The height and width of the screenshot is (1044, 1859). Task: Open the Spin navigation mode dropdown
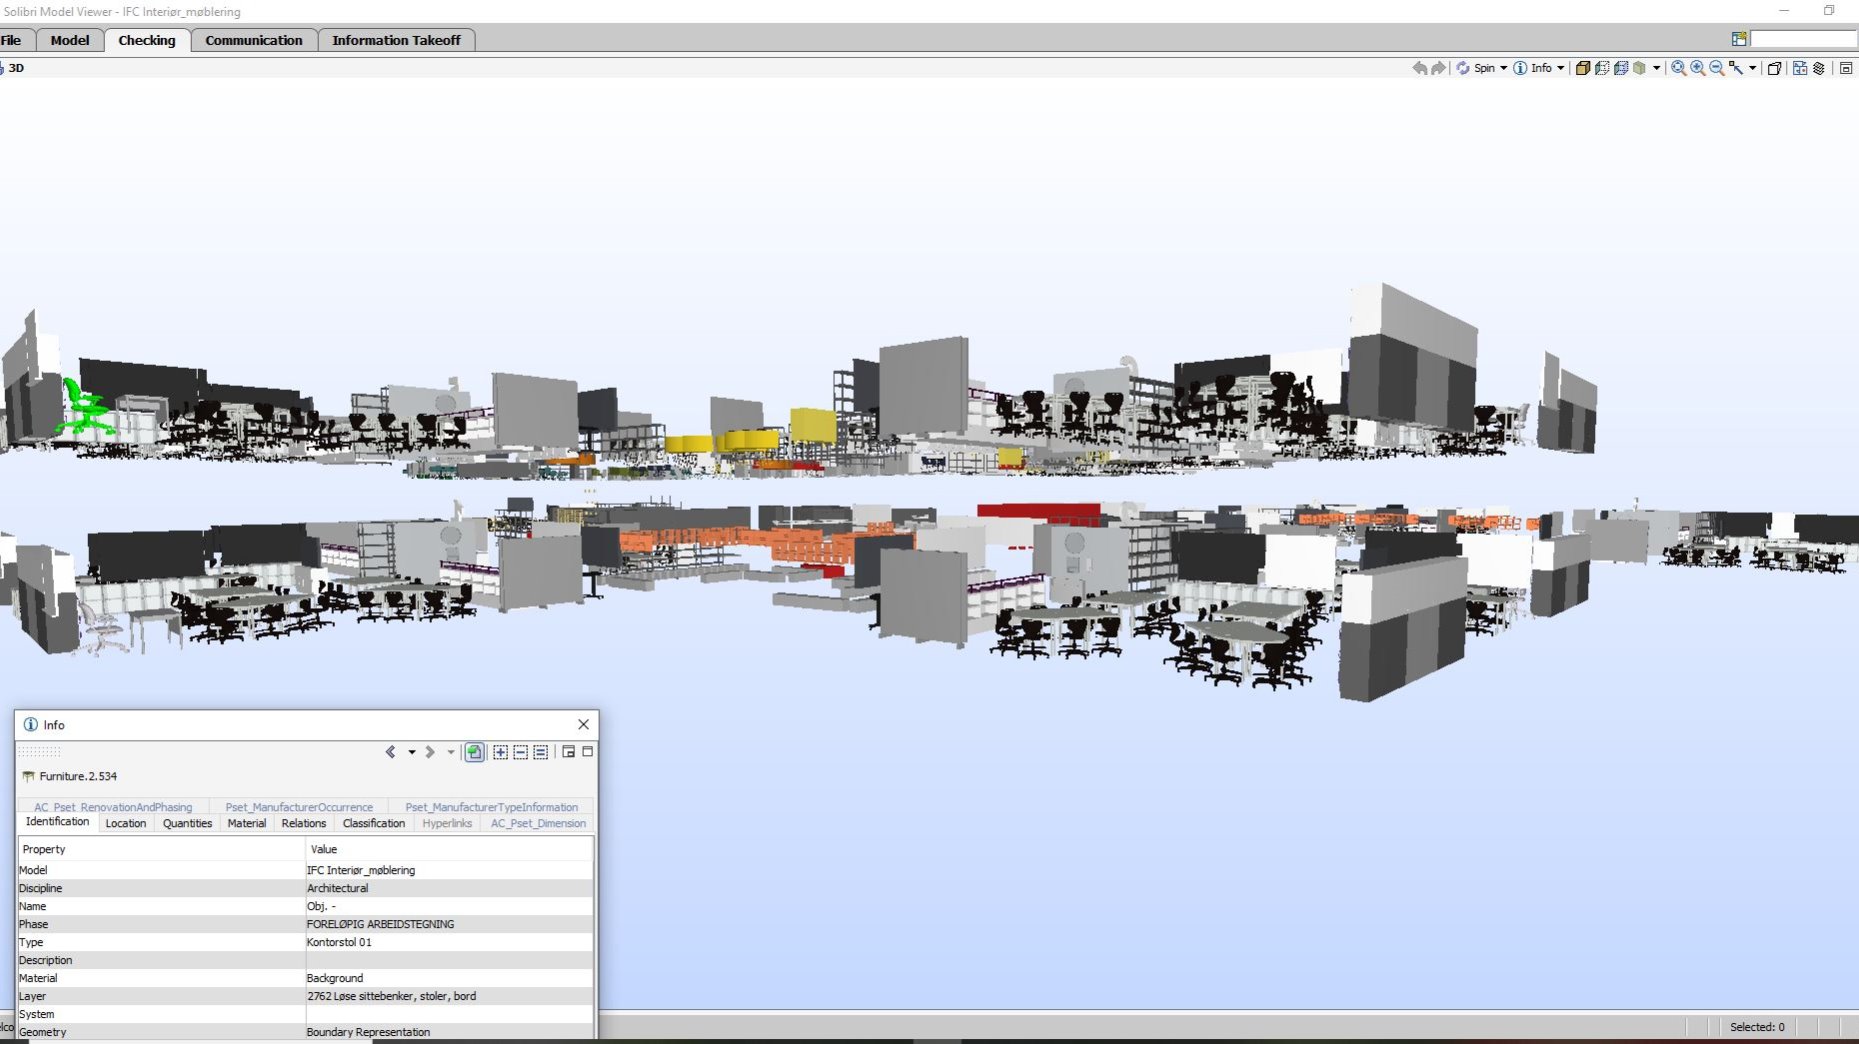(1503, 68)
